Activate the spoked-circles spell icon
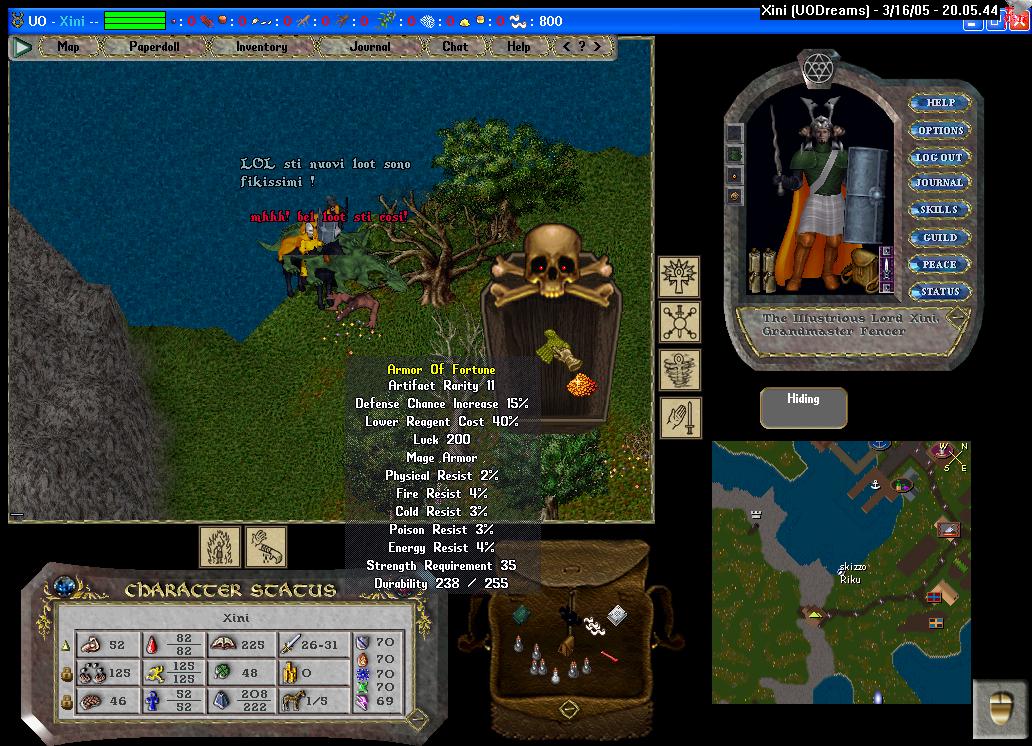The width and height of the screenshot is (1032, 746). (x=680, y=323)
